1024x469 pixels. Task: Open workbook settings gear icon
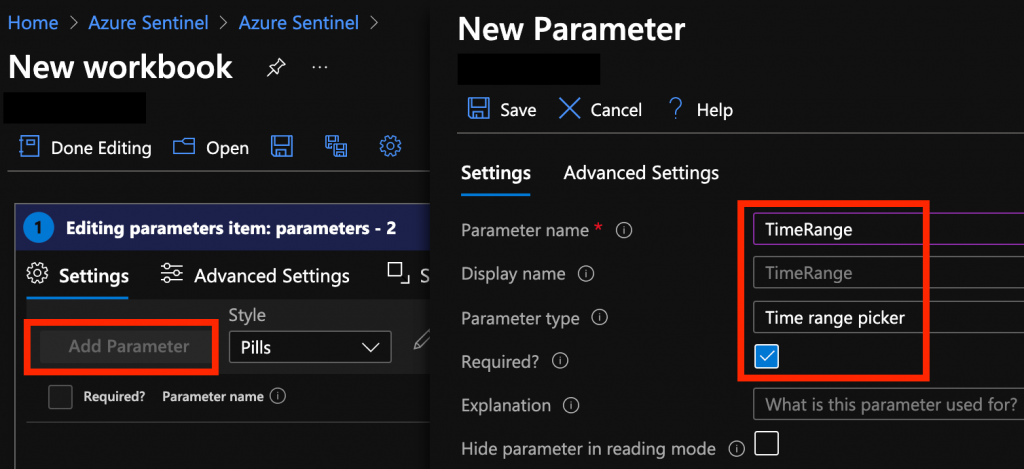(x=390, y=146)
